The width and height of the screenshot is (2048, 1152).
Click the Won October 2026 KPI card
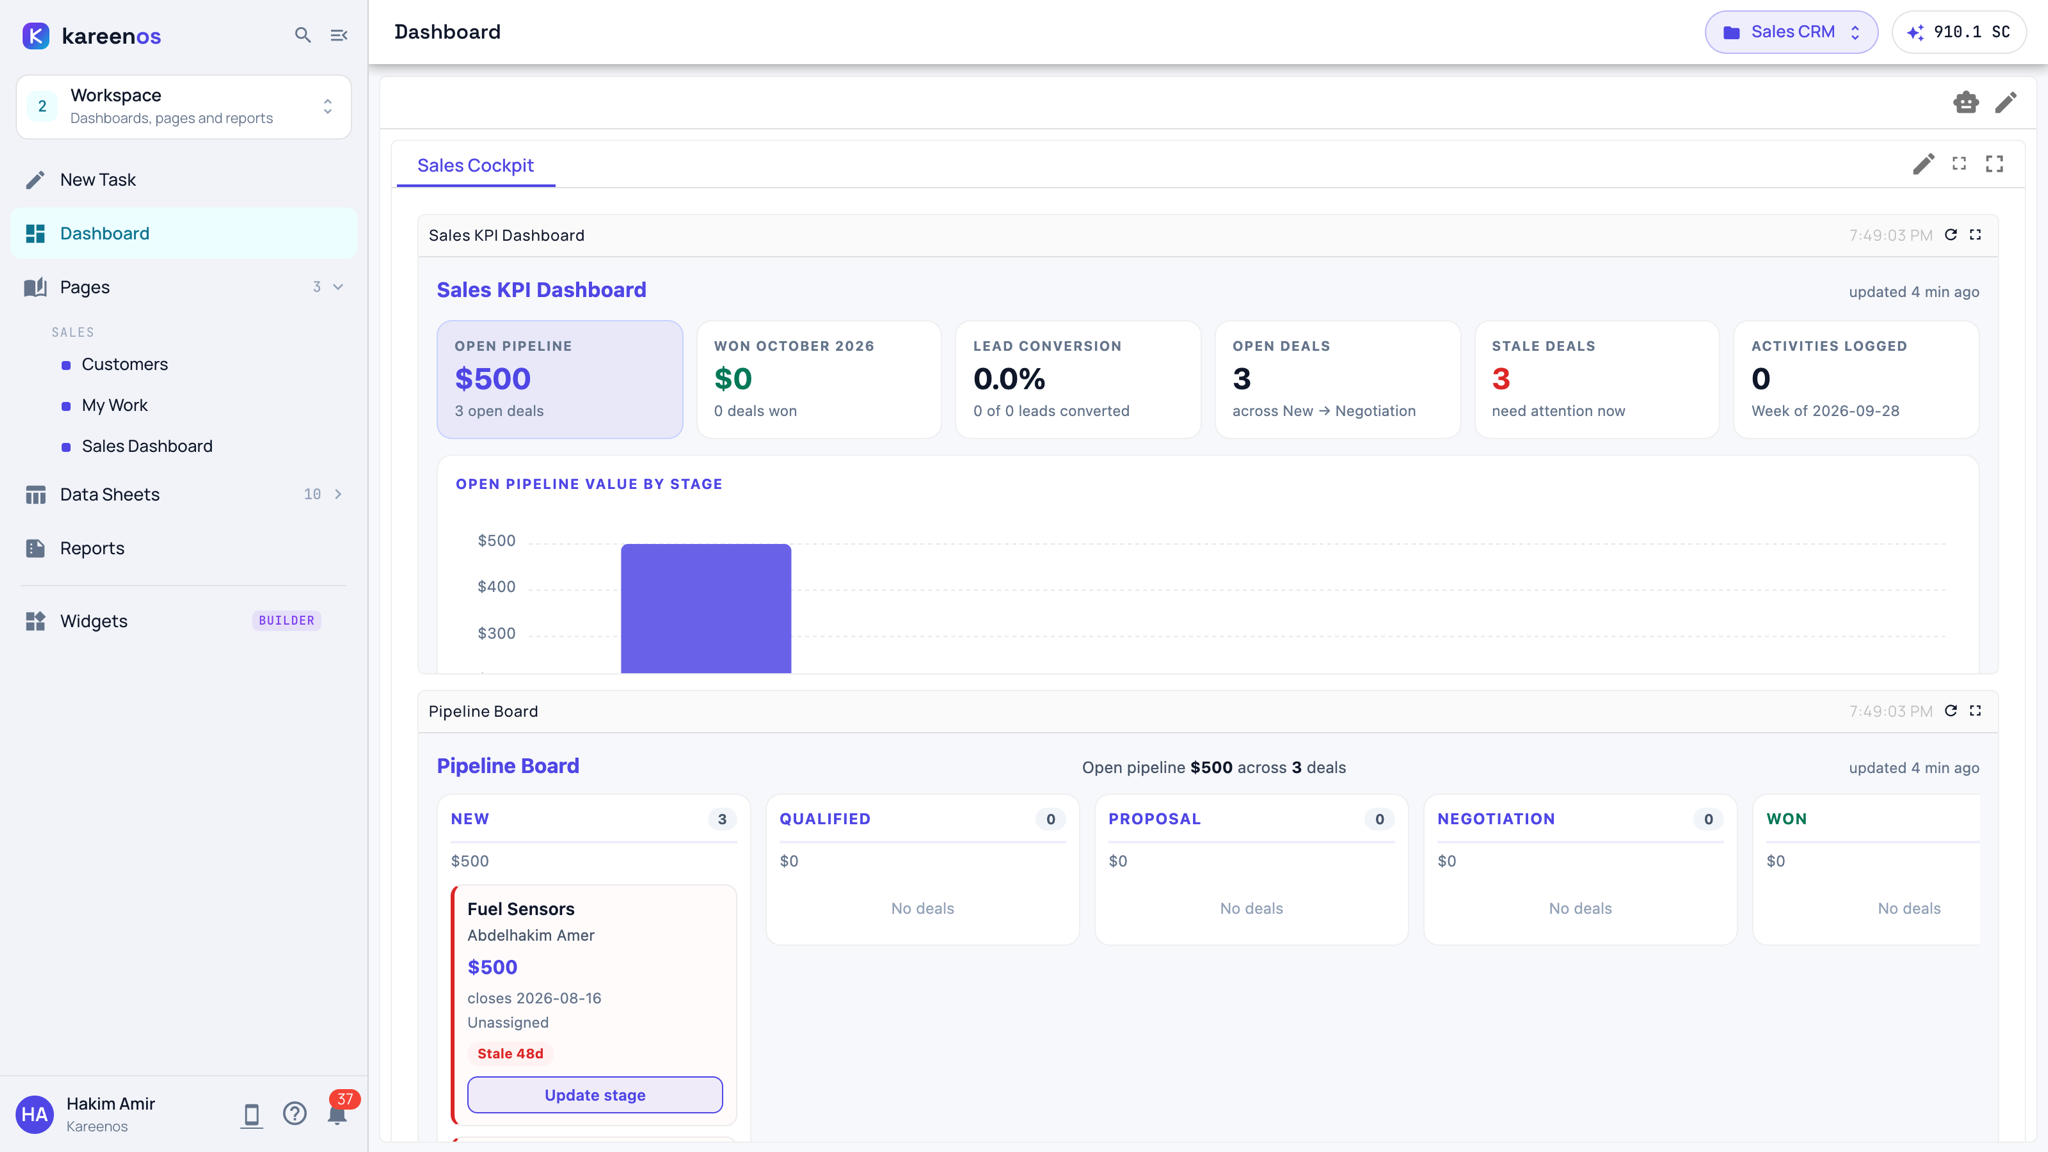(x=819, y=379)
